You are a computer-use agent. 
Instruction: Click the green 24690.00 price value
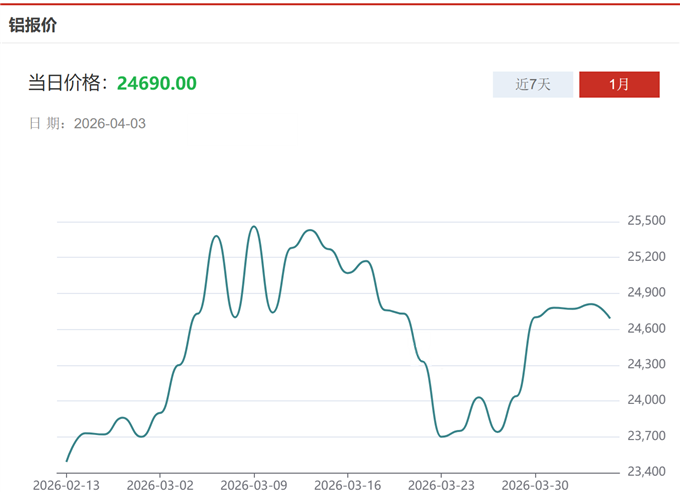(x=157, y=83)
